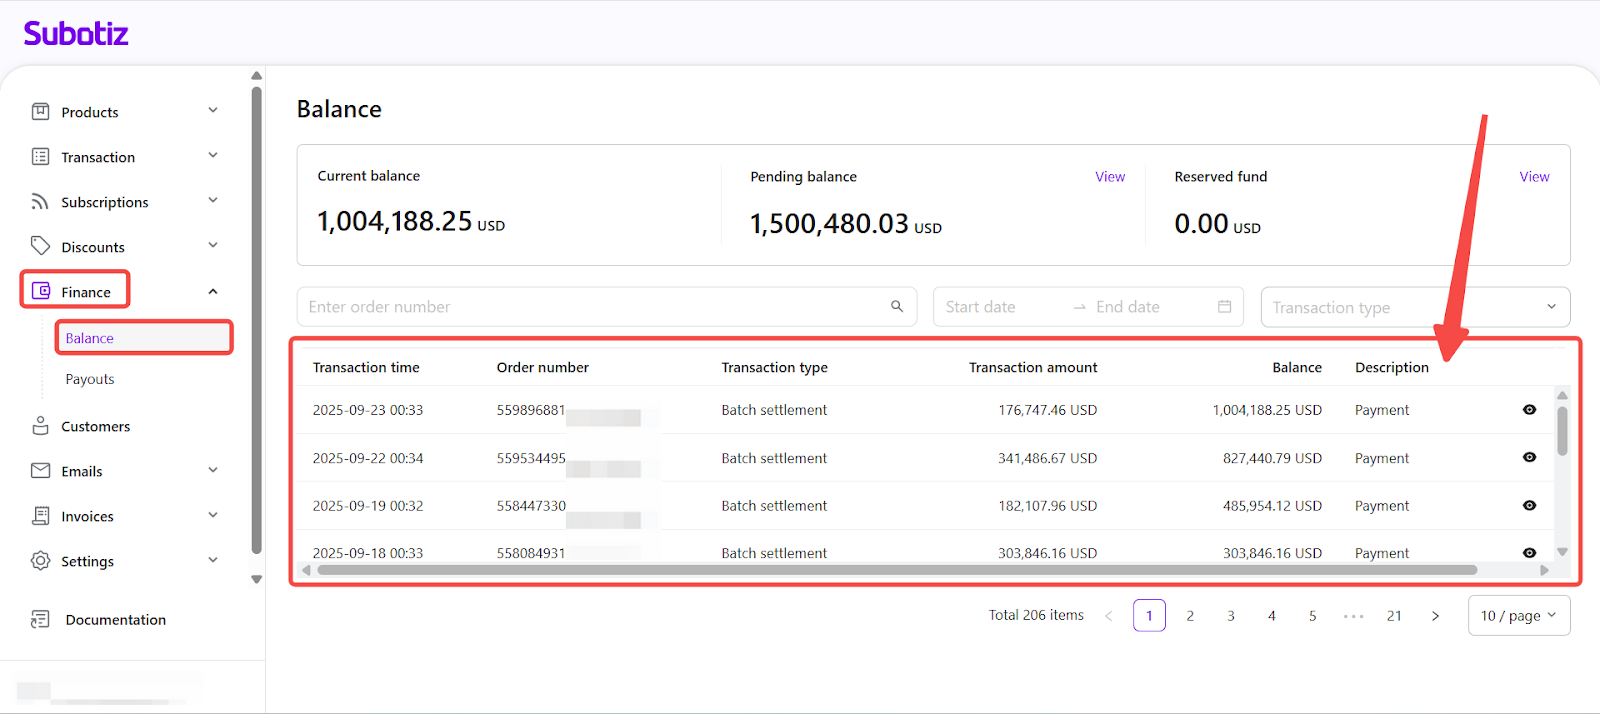Viewport: 1600px width, 714px height.
Task: Click the calendar icon in date range
Action: click(x=1224, y=307)
